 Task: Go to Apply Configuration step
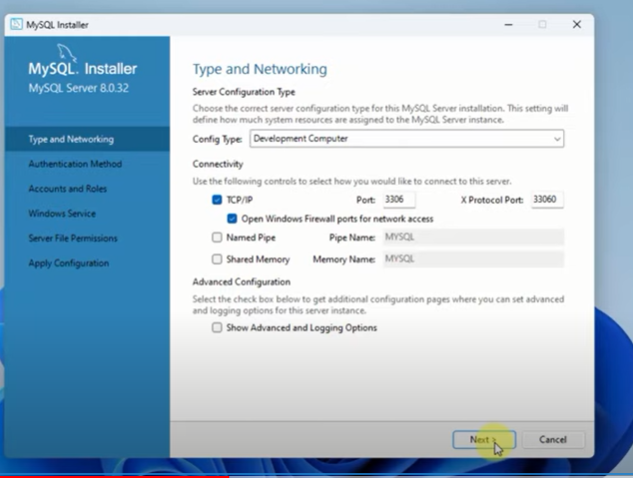point(69,263)
